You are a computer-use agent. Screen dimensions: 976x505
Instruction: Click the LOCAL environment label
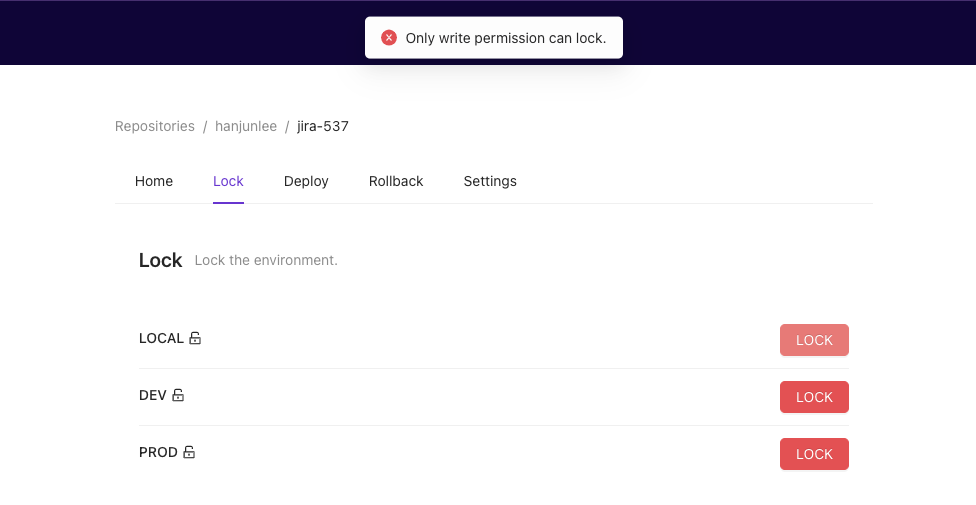161,338
